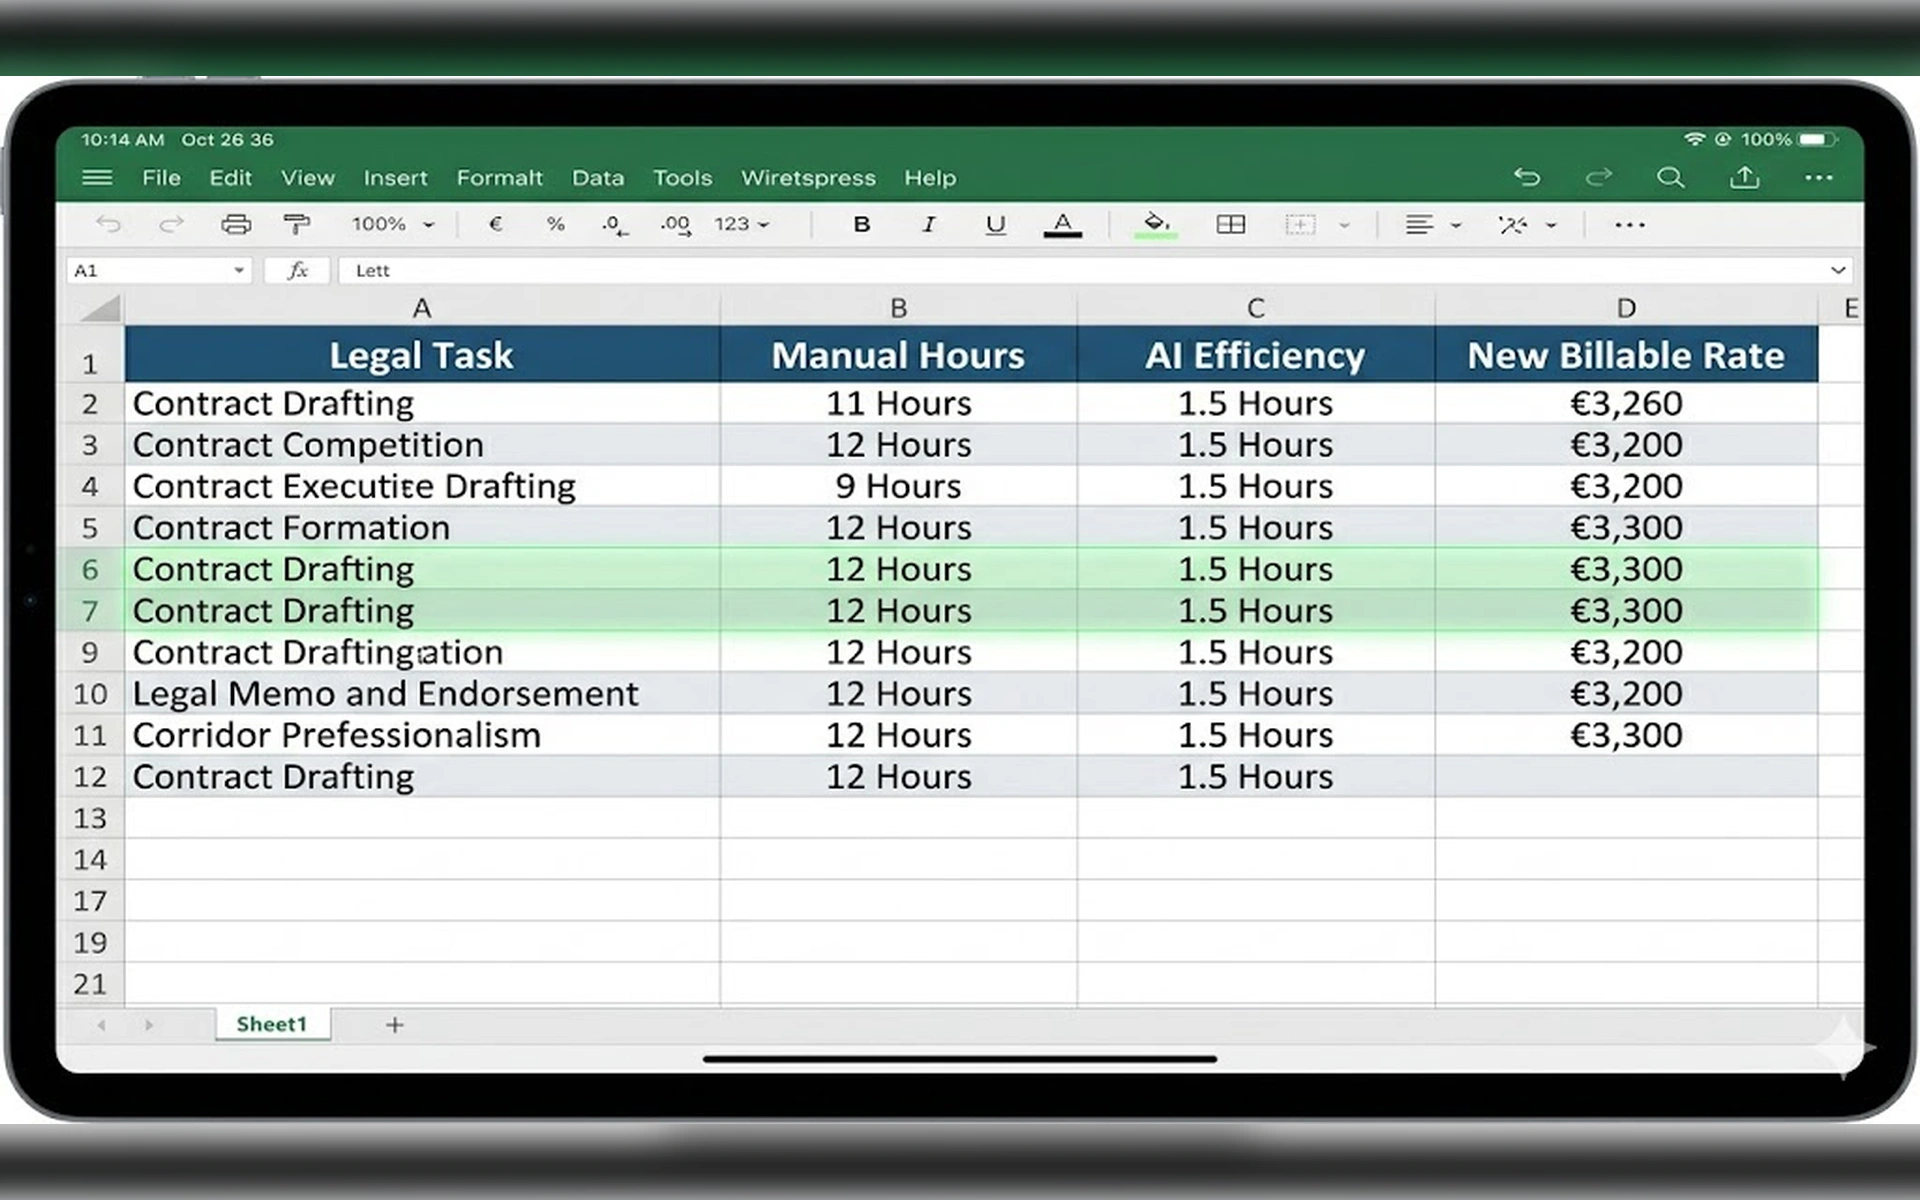Switch to the Sheet1 tab
Viewport: 1920px width, 1200px height.
tap(272, 1024)
